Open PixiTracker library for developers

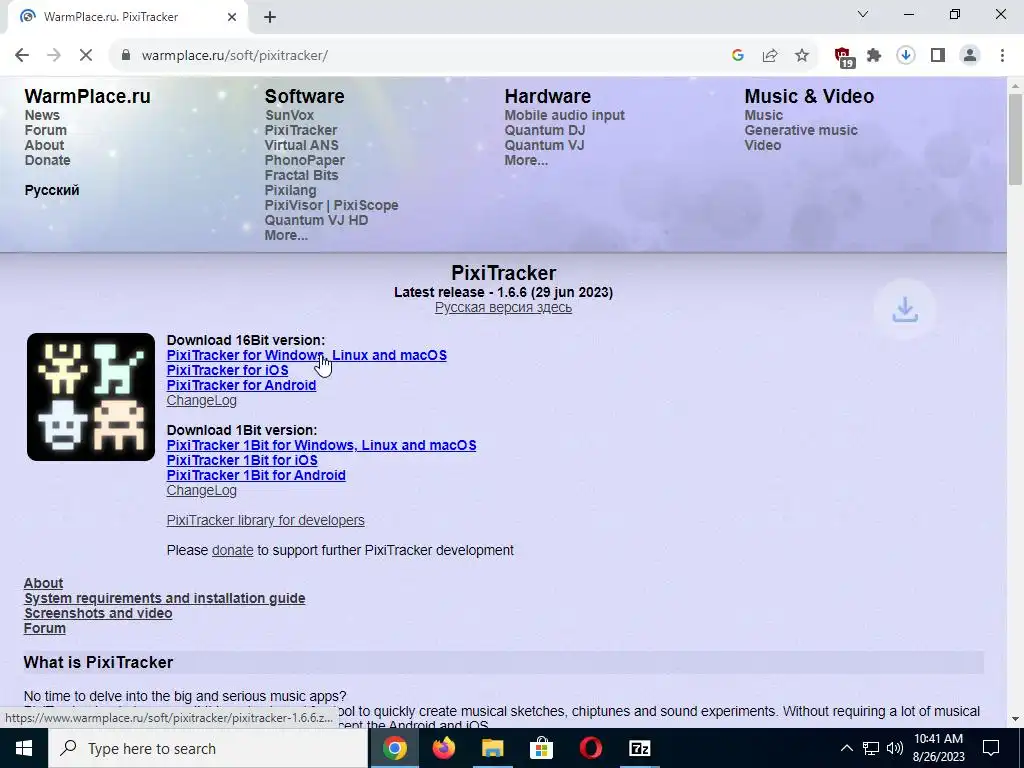[266, 520]
